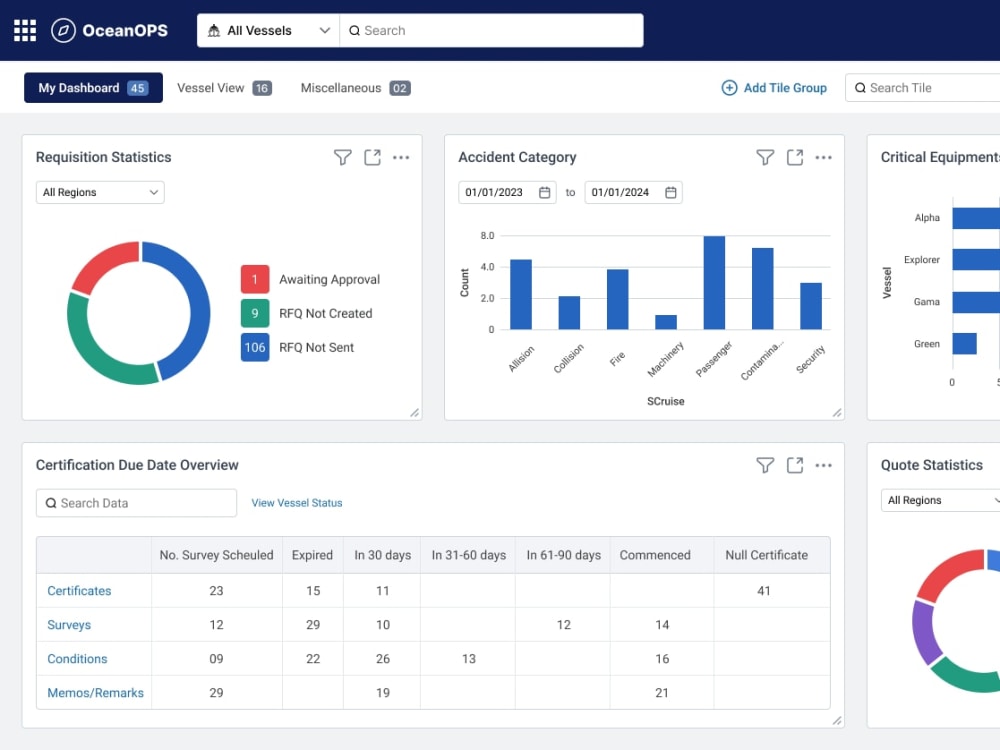This screenshot has height=750, width=1000.
Task: Click the No. Survey Scheuled column header
Action: (x=216, y=555)
